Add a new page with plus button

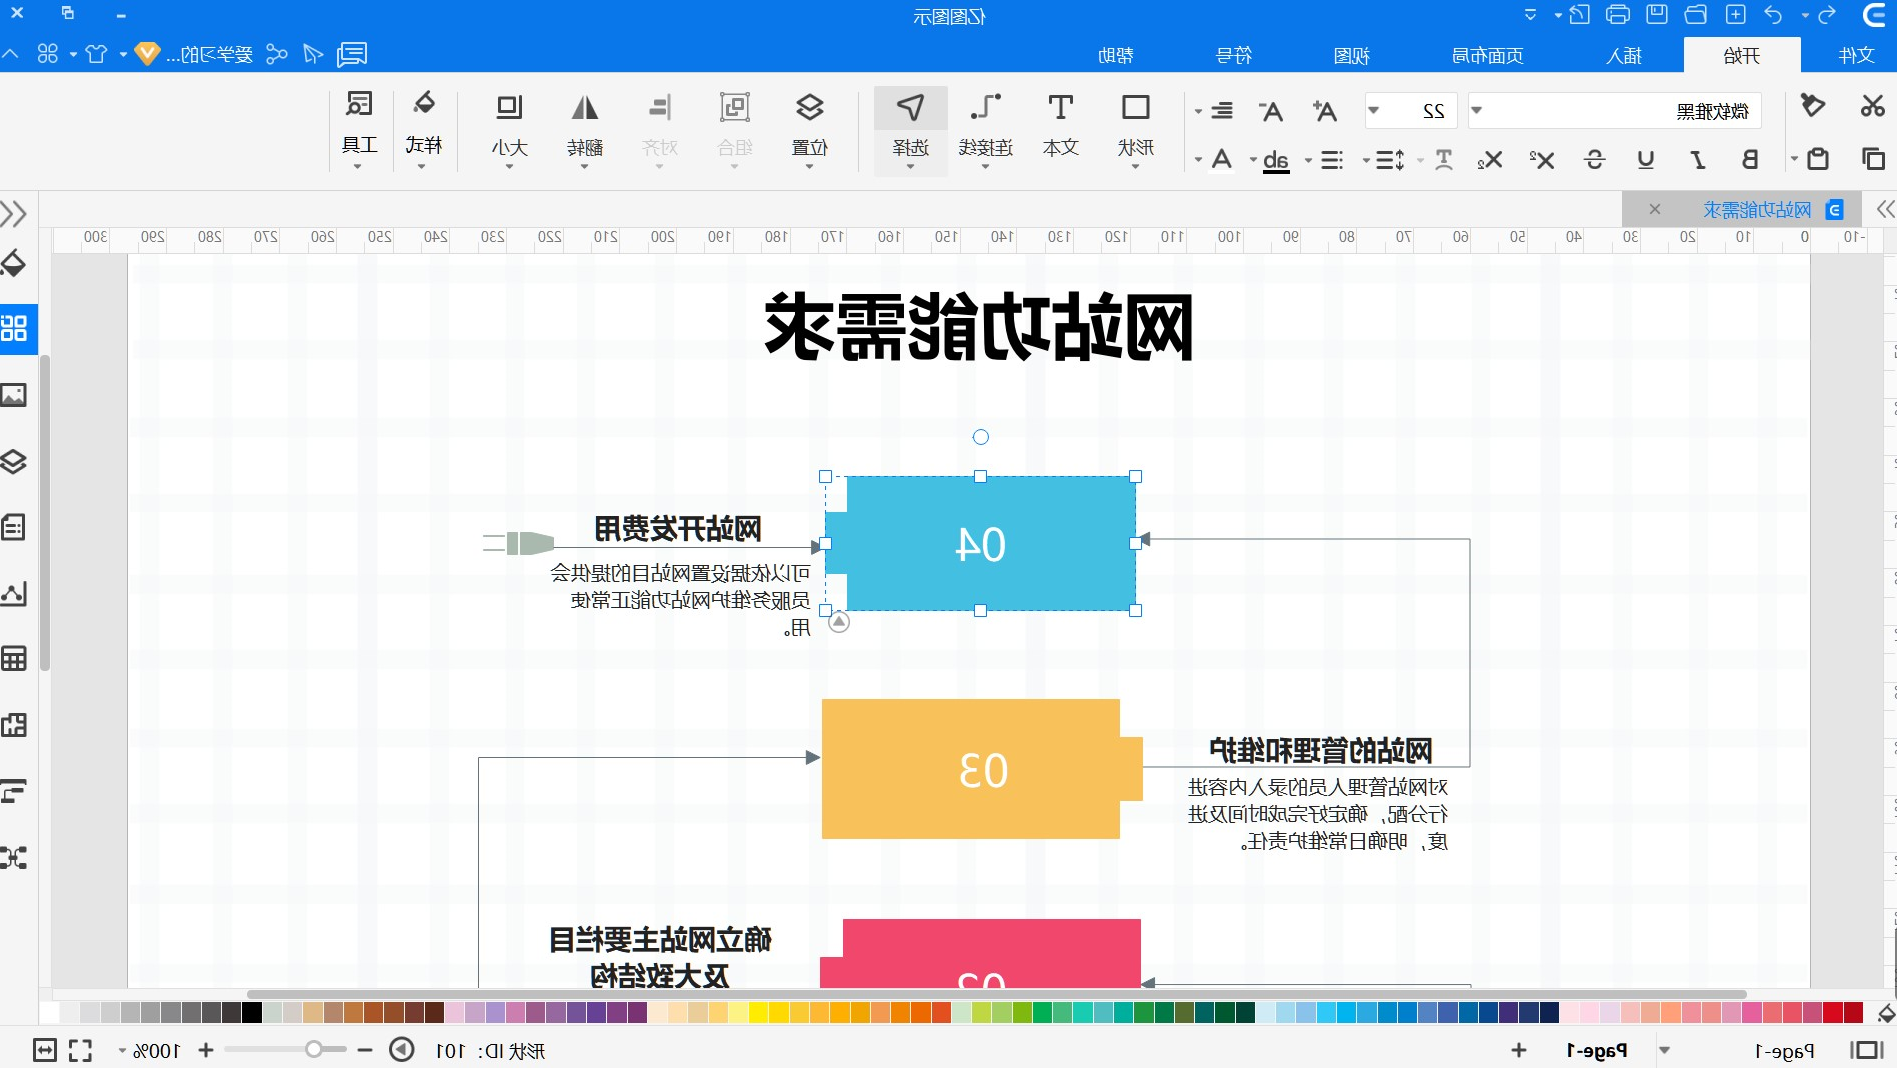click(x=1519, y=1050)
